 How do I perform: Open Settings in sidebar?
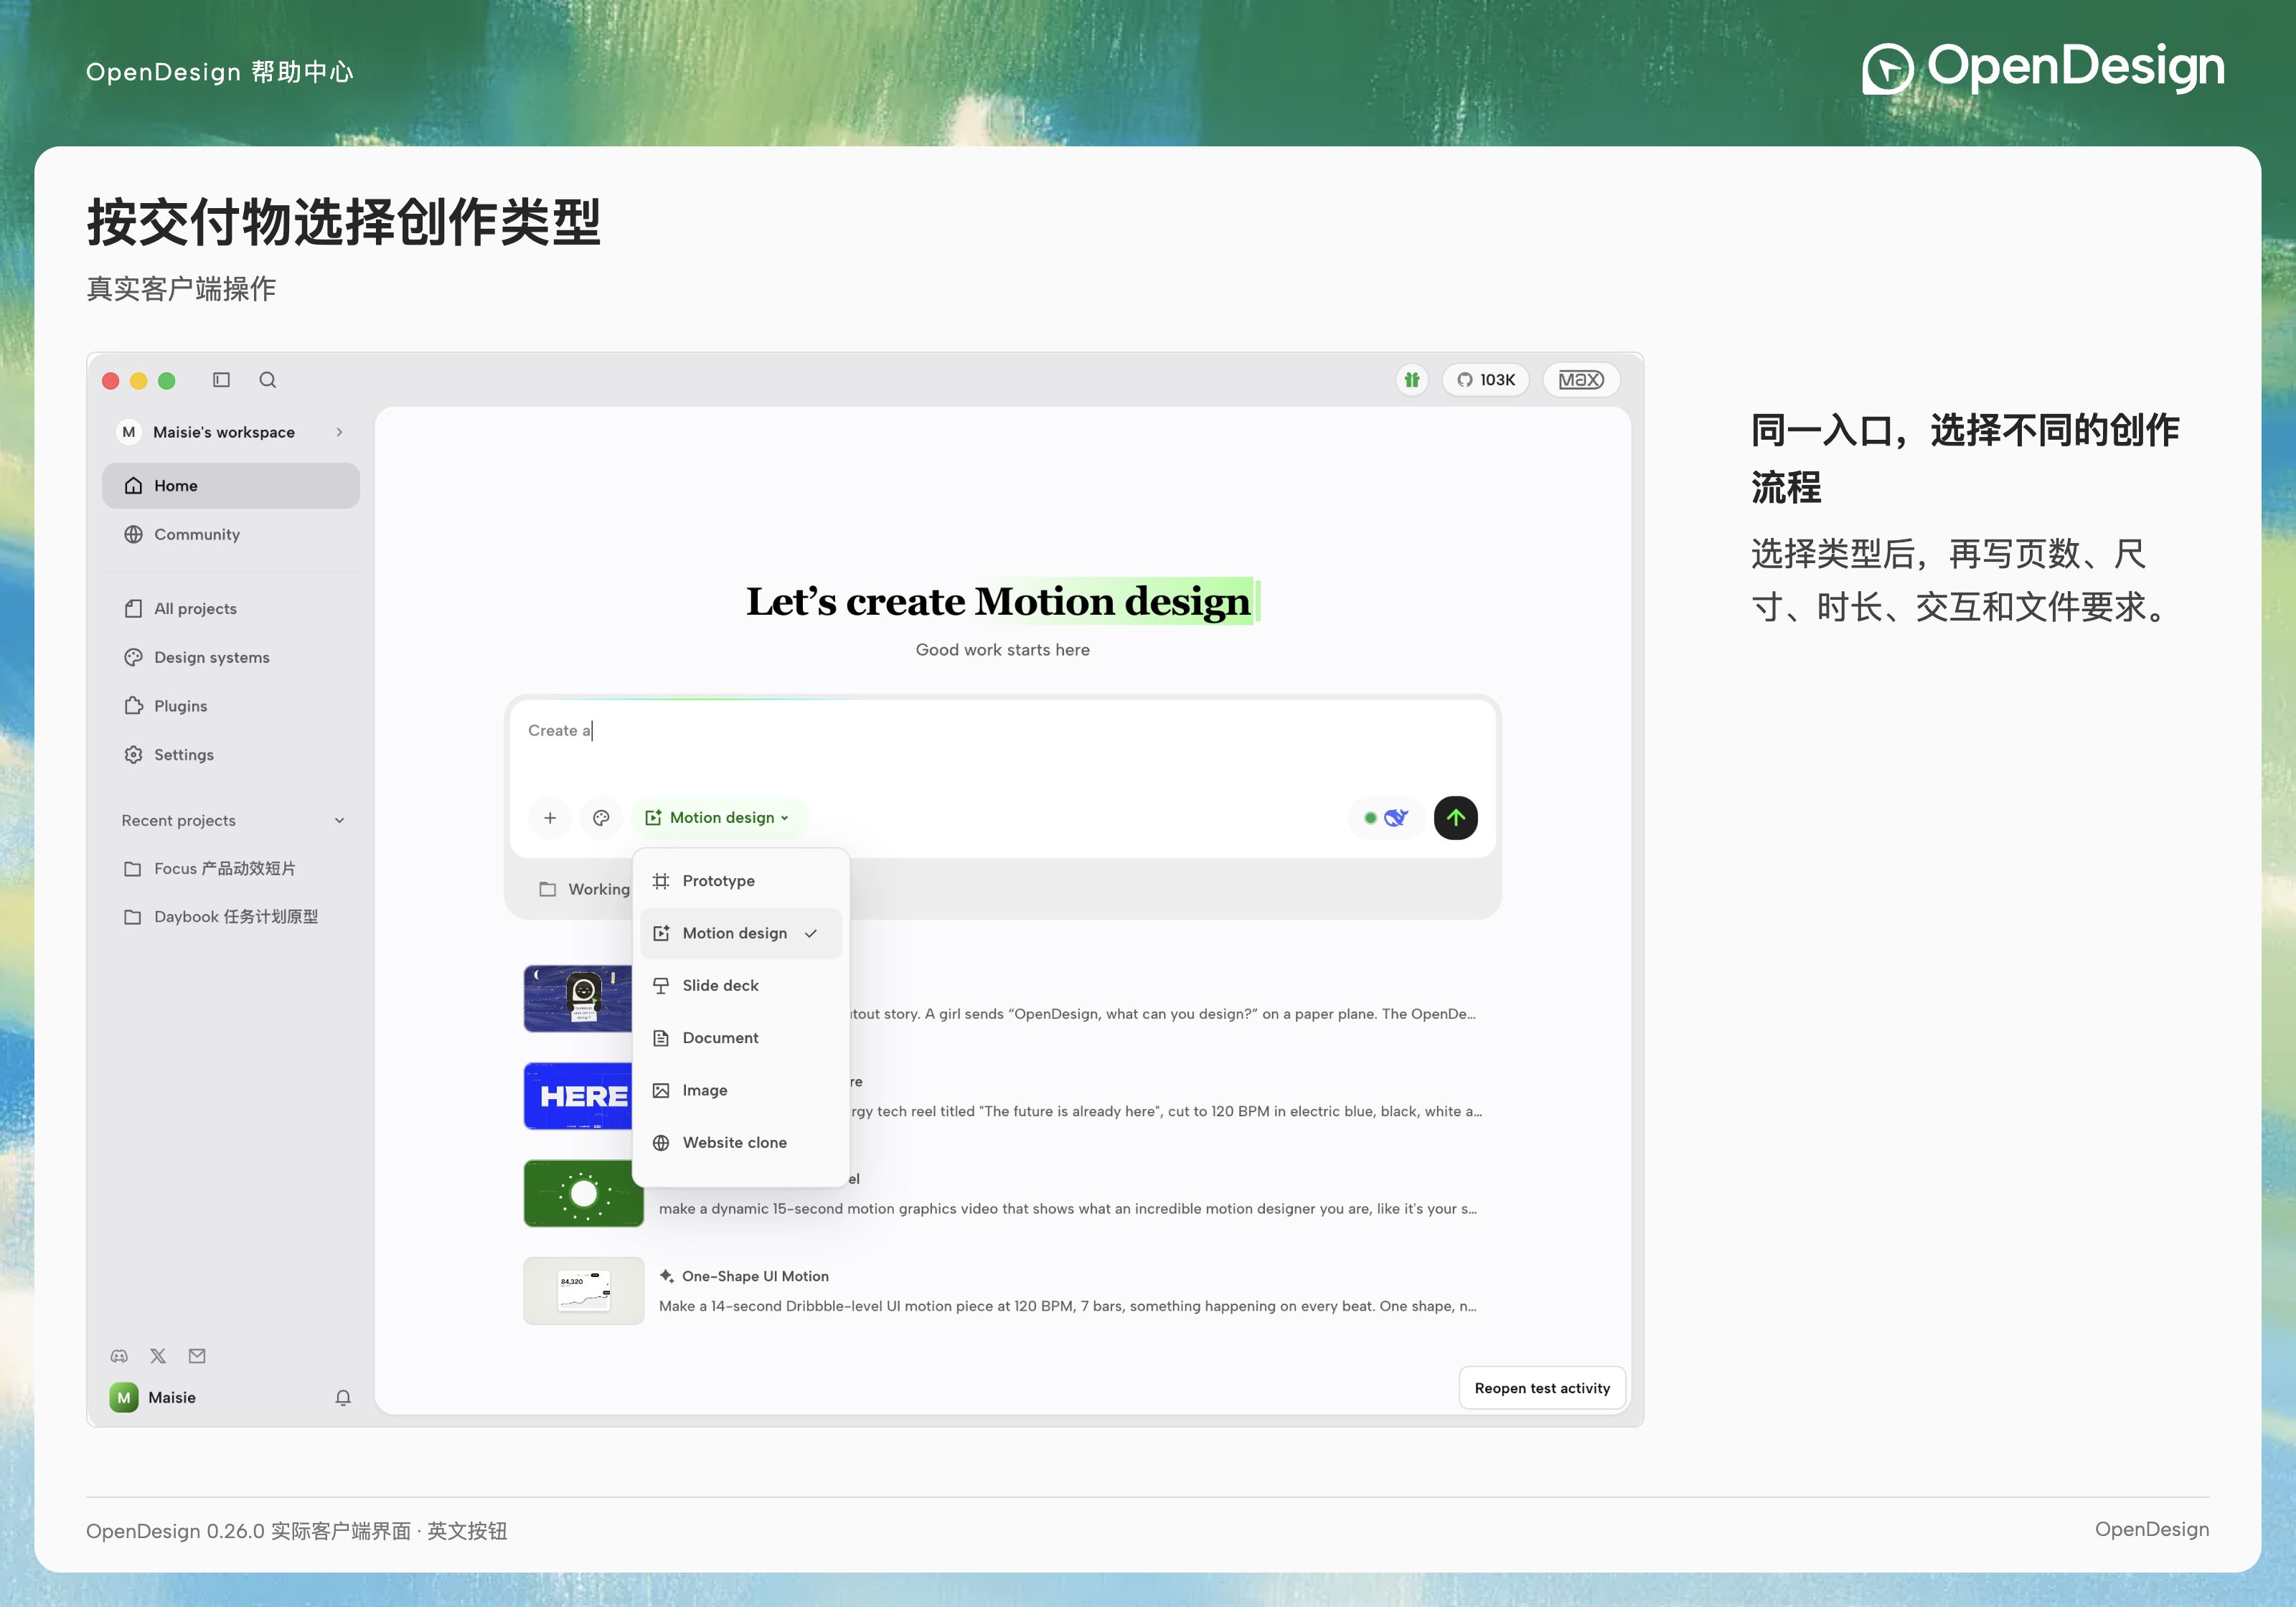231,755
